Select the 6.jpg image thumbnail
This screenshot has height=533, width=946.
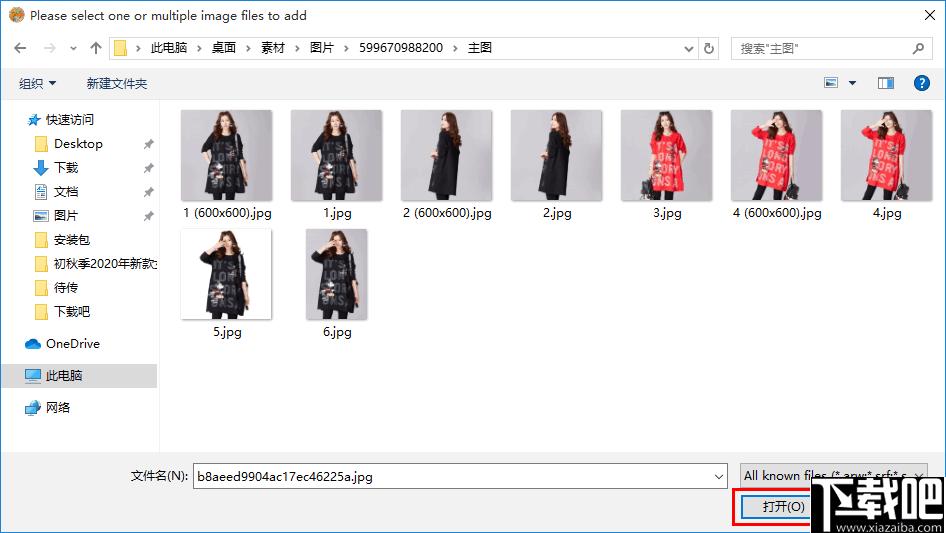[336, 274]
